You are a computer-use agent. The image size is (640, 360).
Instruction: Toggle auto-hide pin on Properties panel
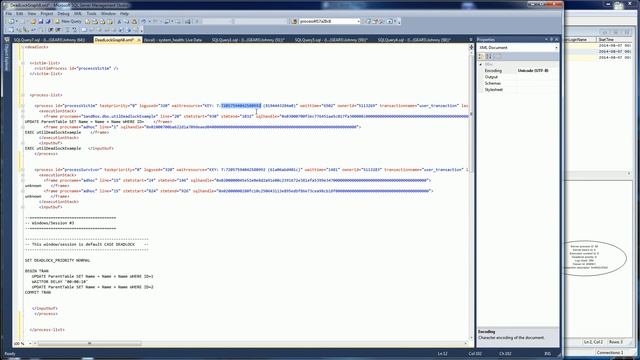[551, 40]
